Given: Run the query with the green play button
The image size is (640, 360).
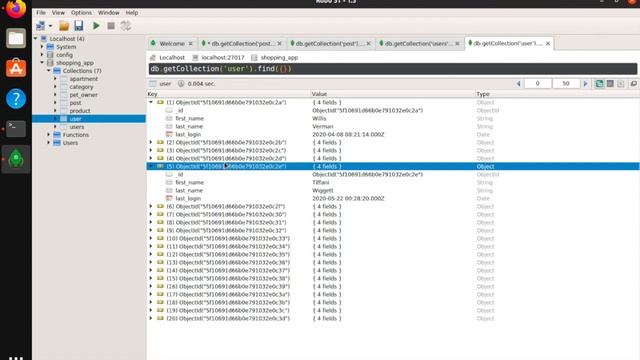Looking at the screenshot, I should point(96,26).
